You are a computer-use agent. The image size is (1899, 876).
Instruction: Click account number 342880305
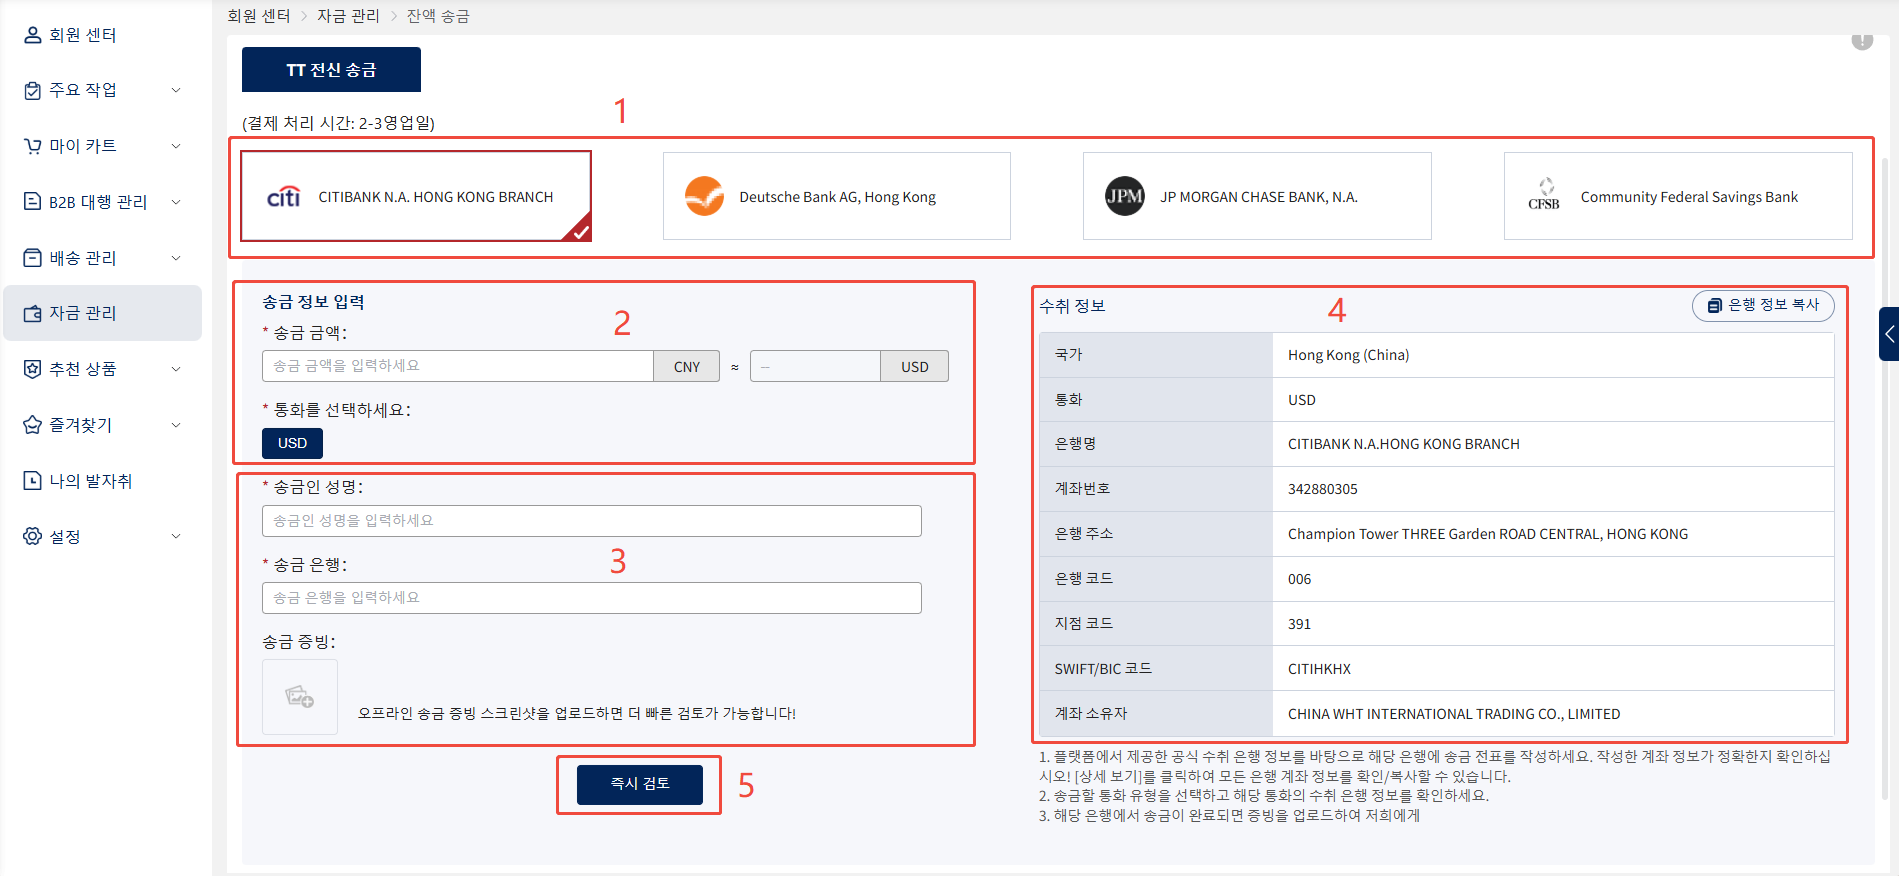(1323, 489)
